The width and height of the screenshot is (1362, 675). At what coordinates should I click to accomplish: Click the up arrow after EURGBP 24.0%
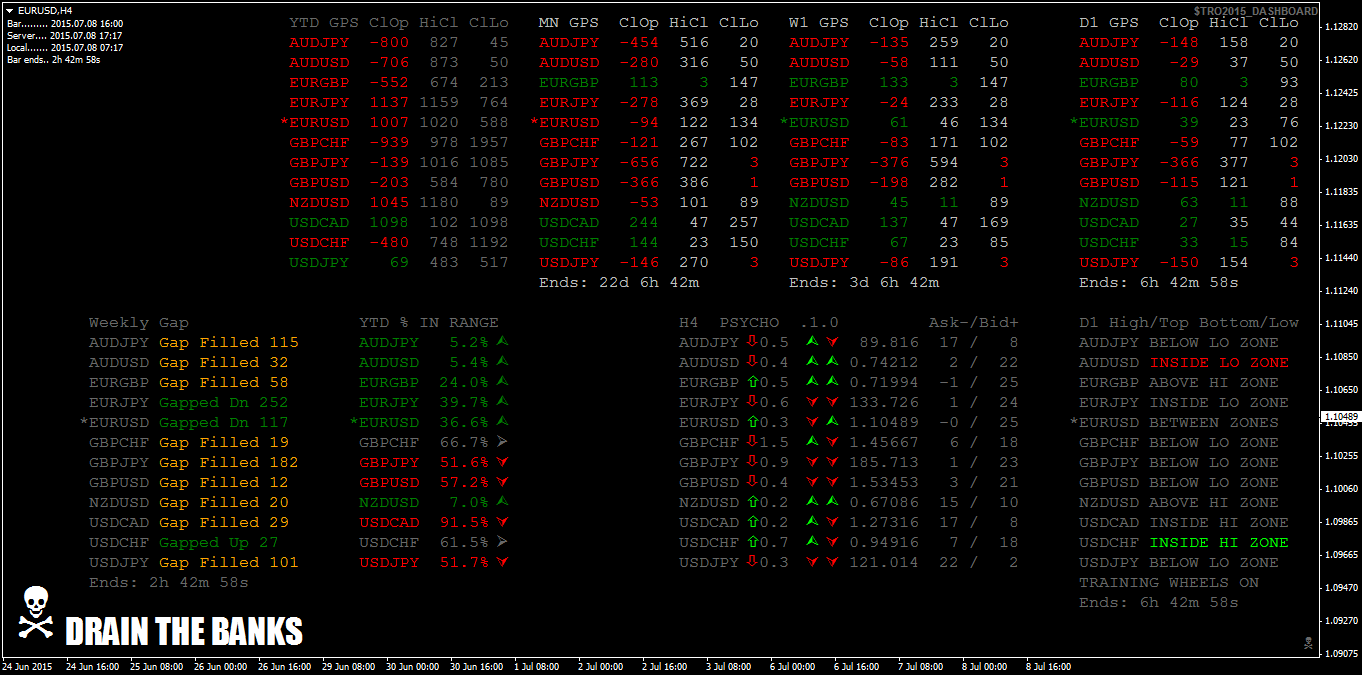(502, 382)
